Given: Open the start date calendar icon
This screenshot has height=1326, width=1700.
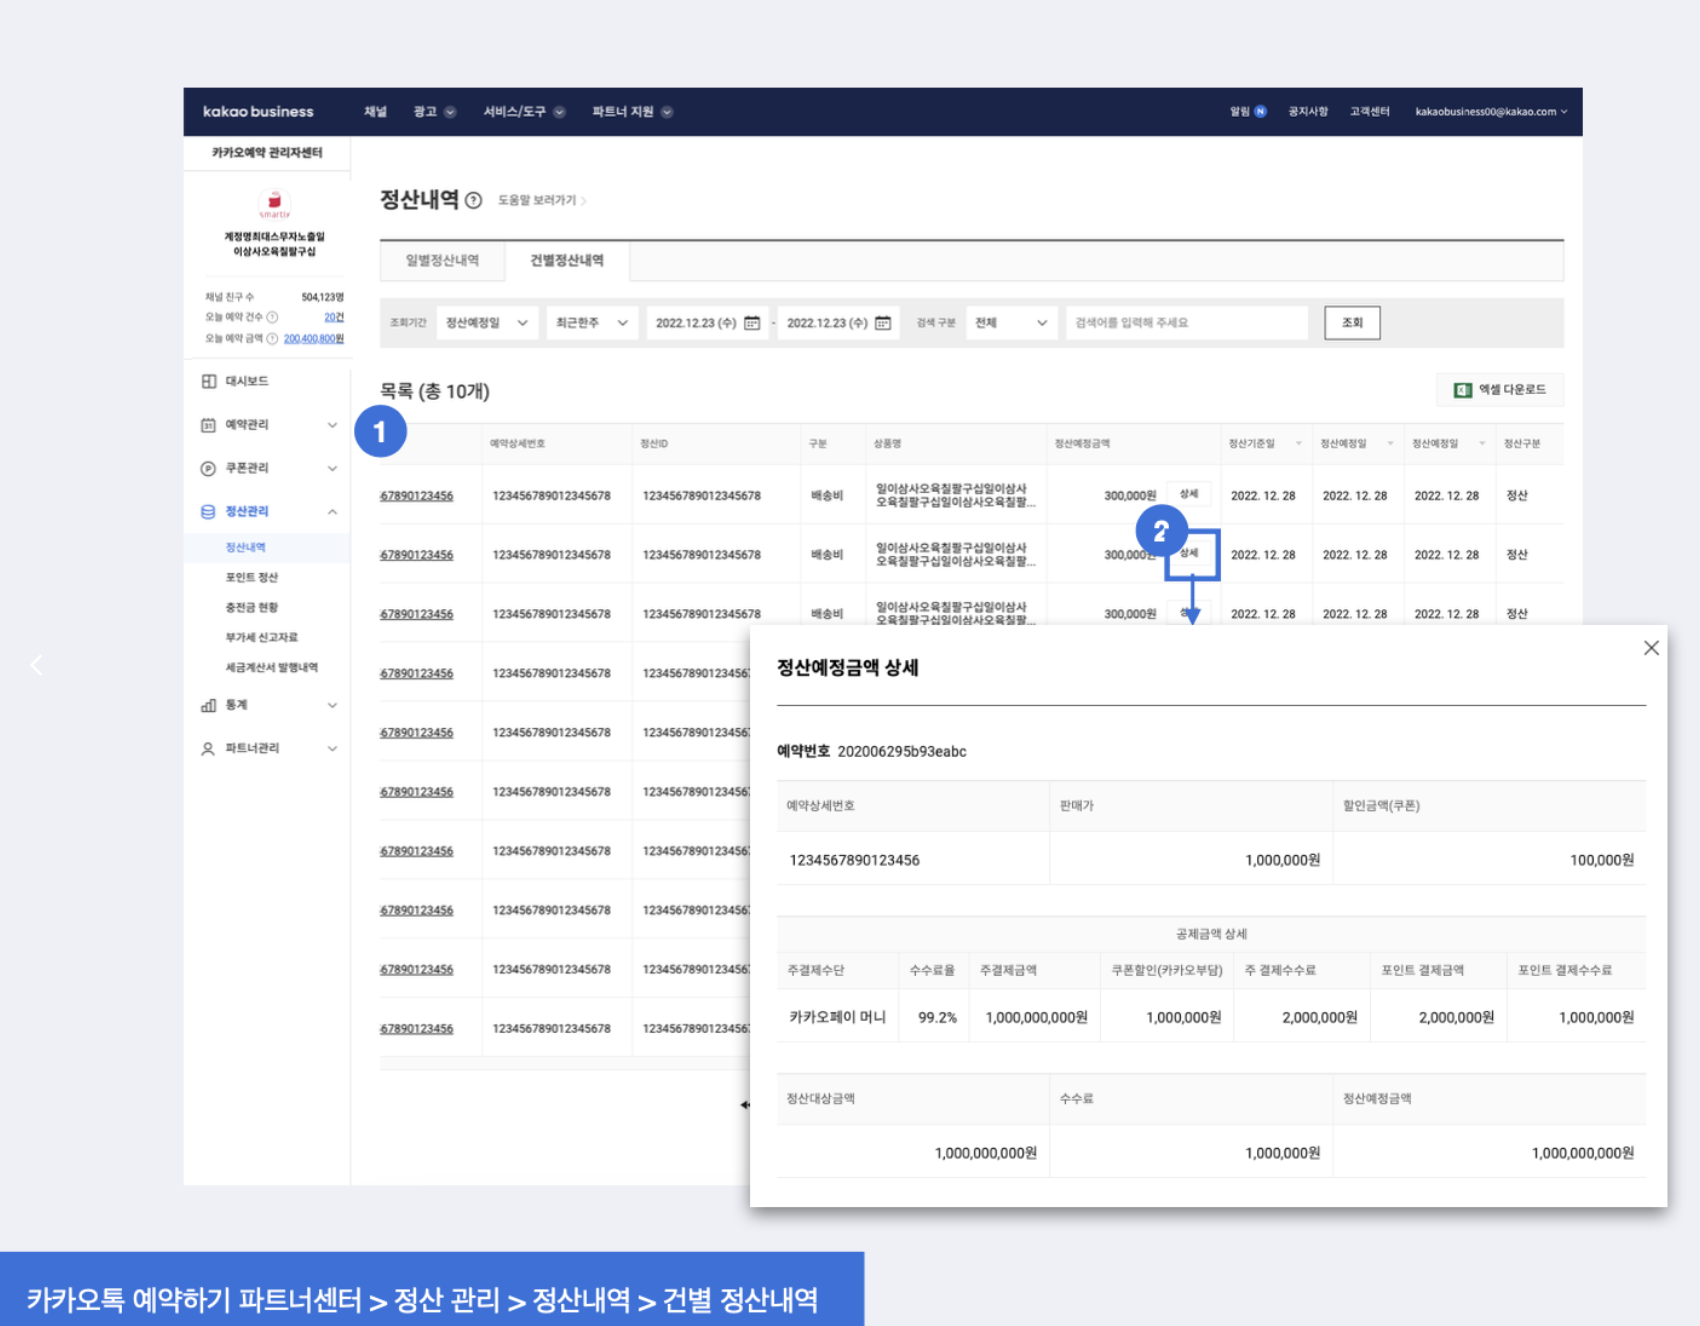Looking at the screenshot, I should [x=752, y=323].
